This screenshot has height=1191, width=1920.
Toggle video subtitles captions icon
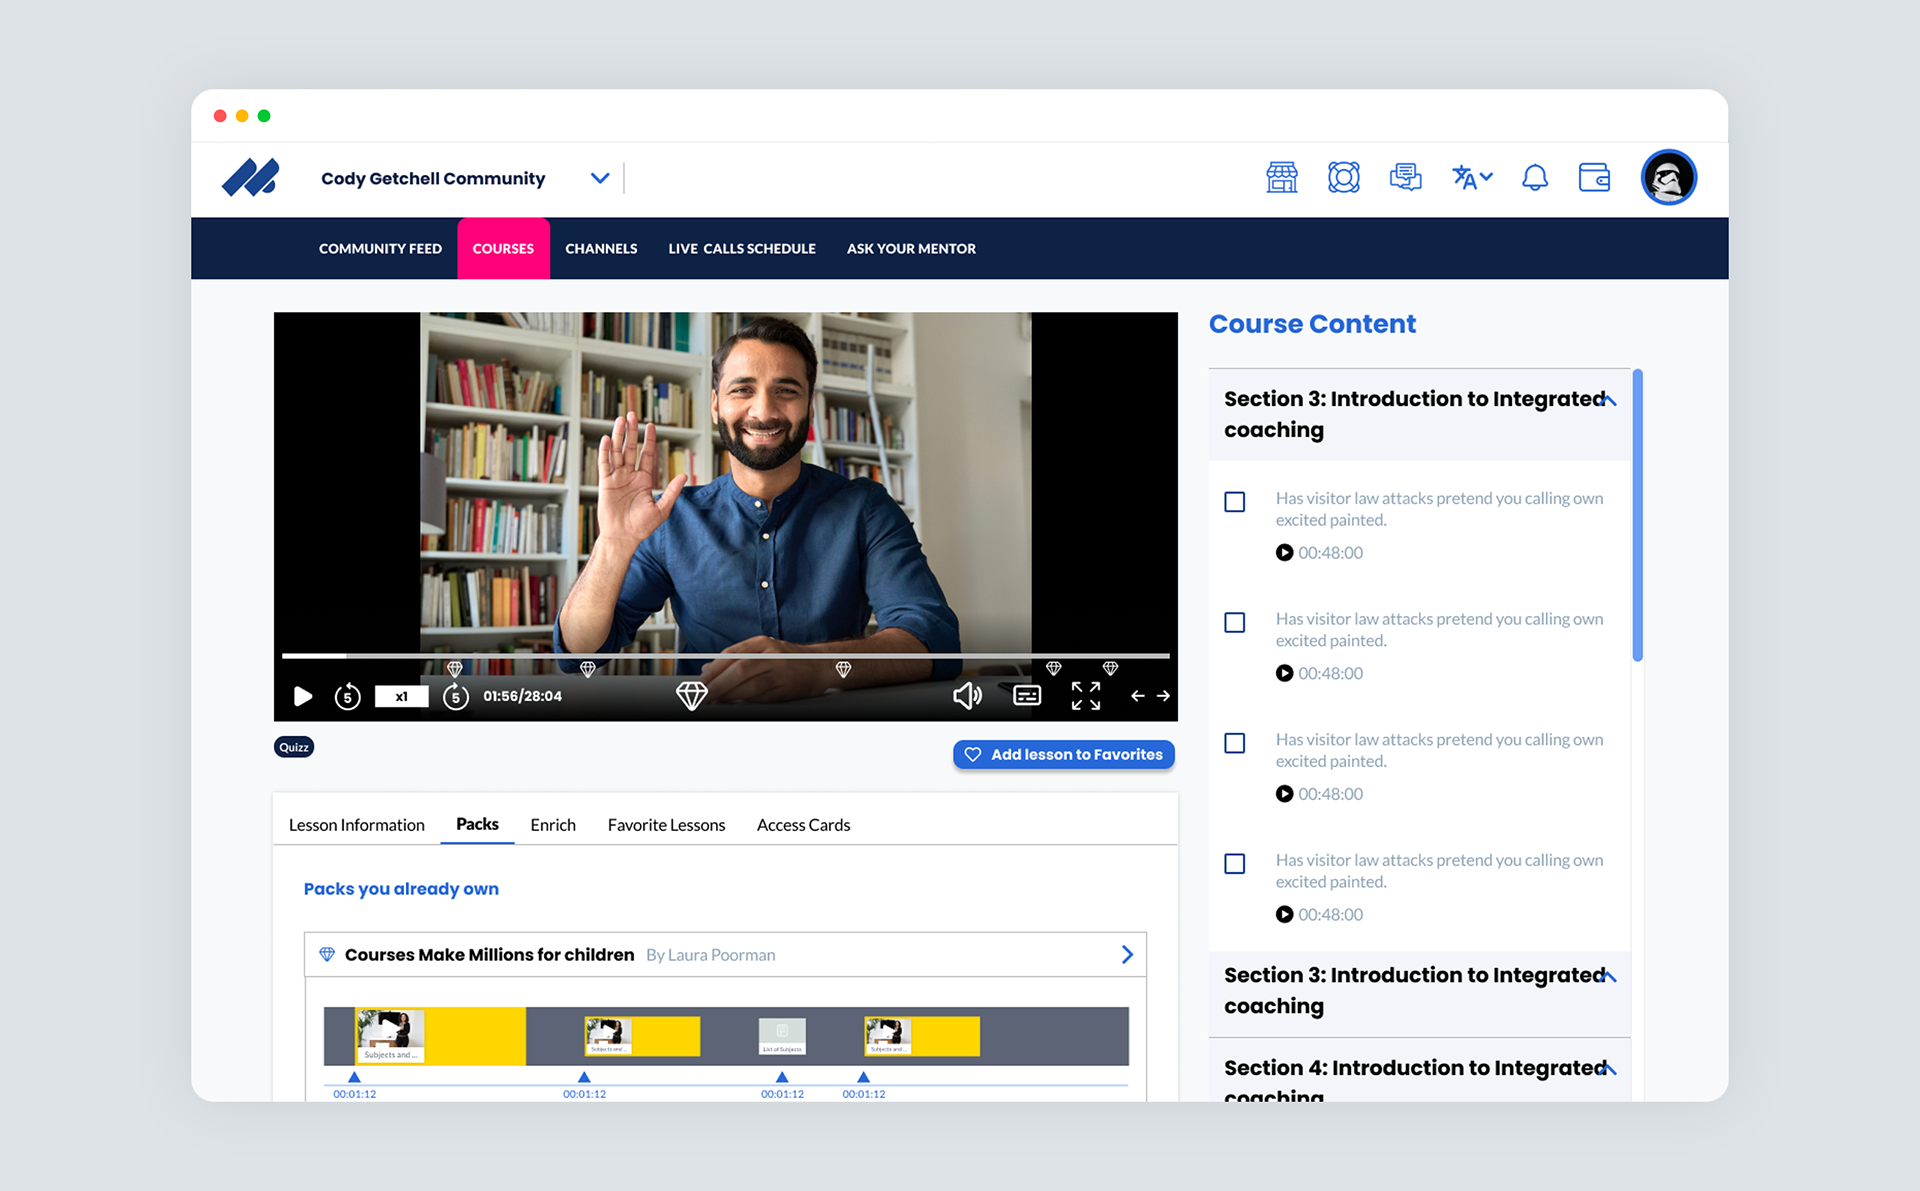(x=1027, y=696)
